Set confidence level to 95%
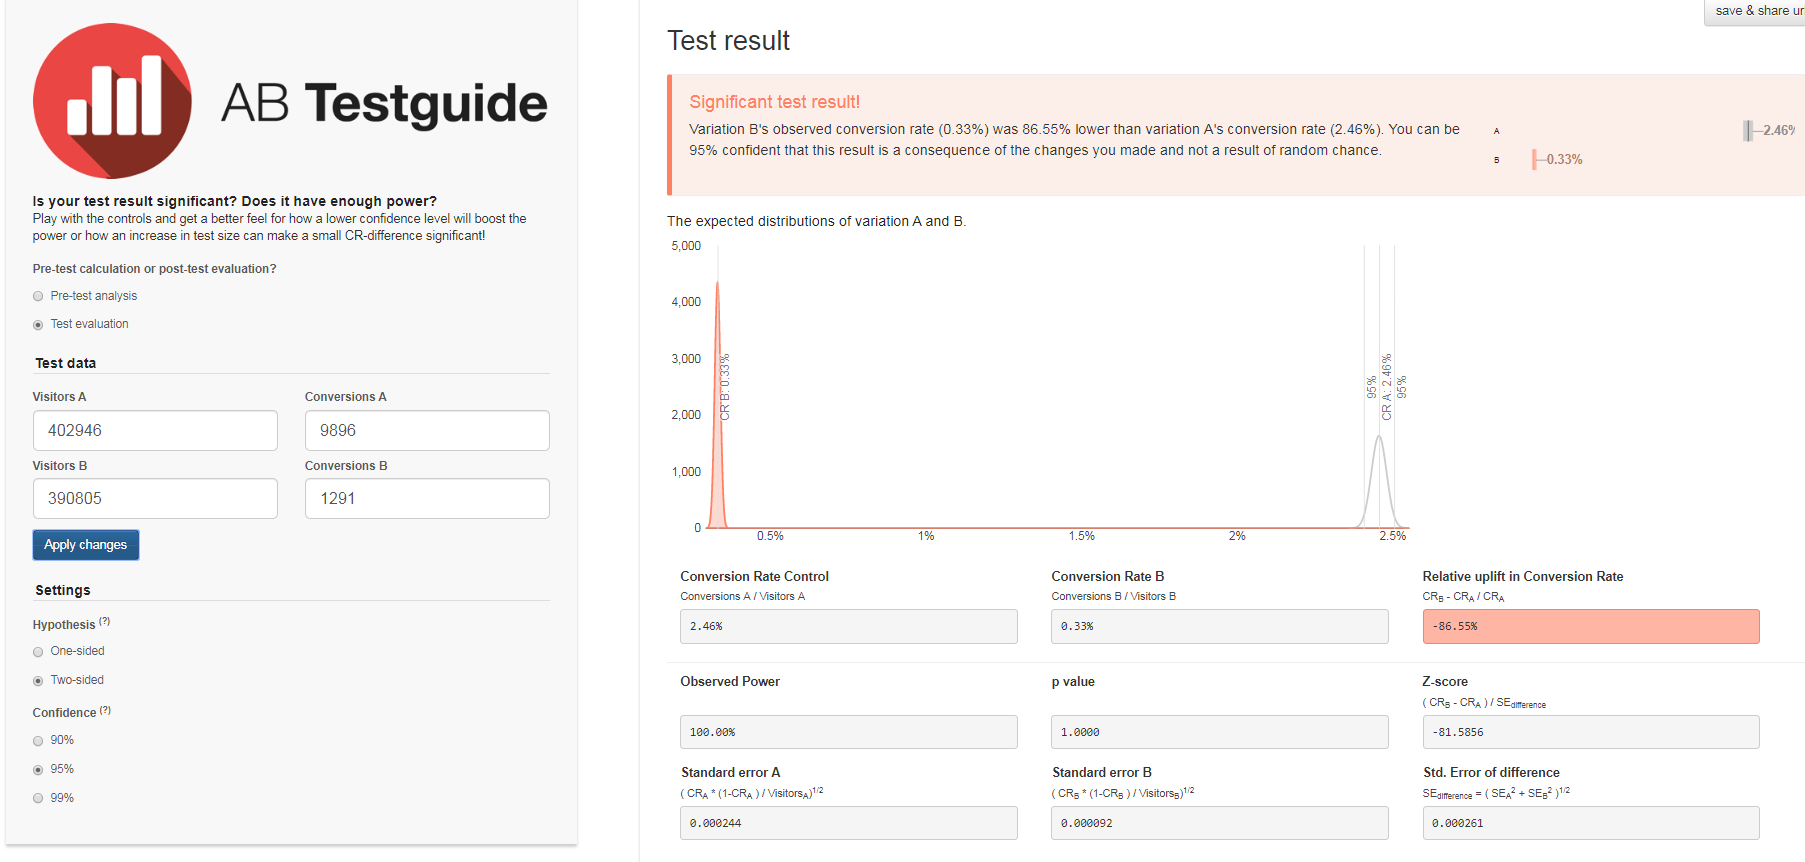1805x862 pixels. (x=38, y=770)
